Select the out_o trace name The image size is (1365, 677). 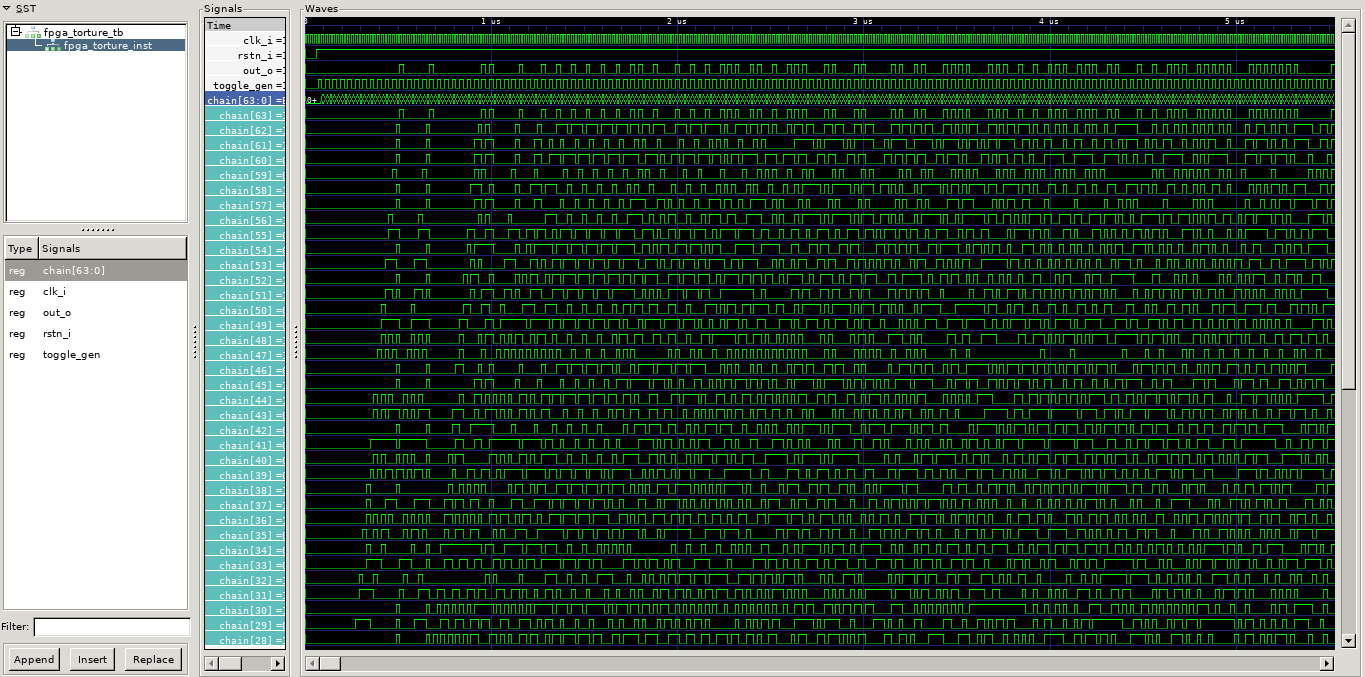245,70
